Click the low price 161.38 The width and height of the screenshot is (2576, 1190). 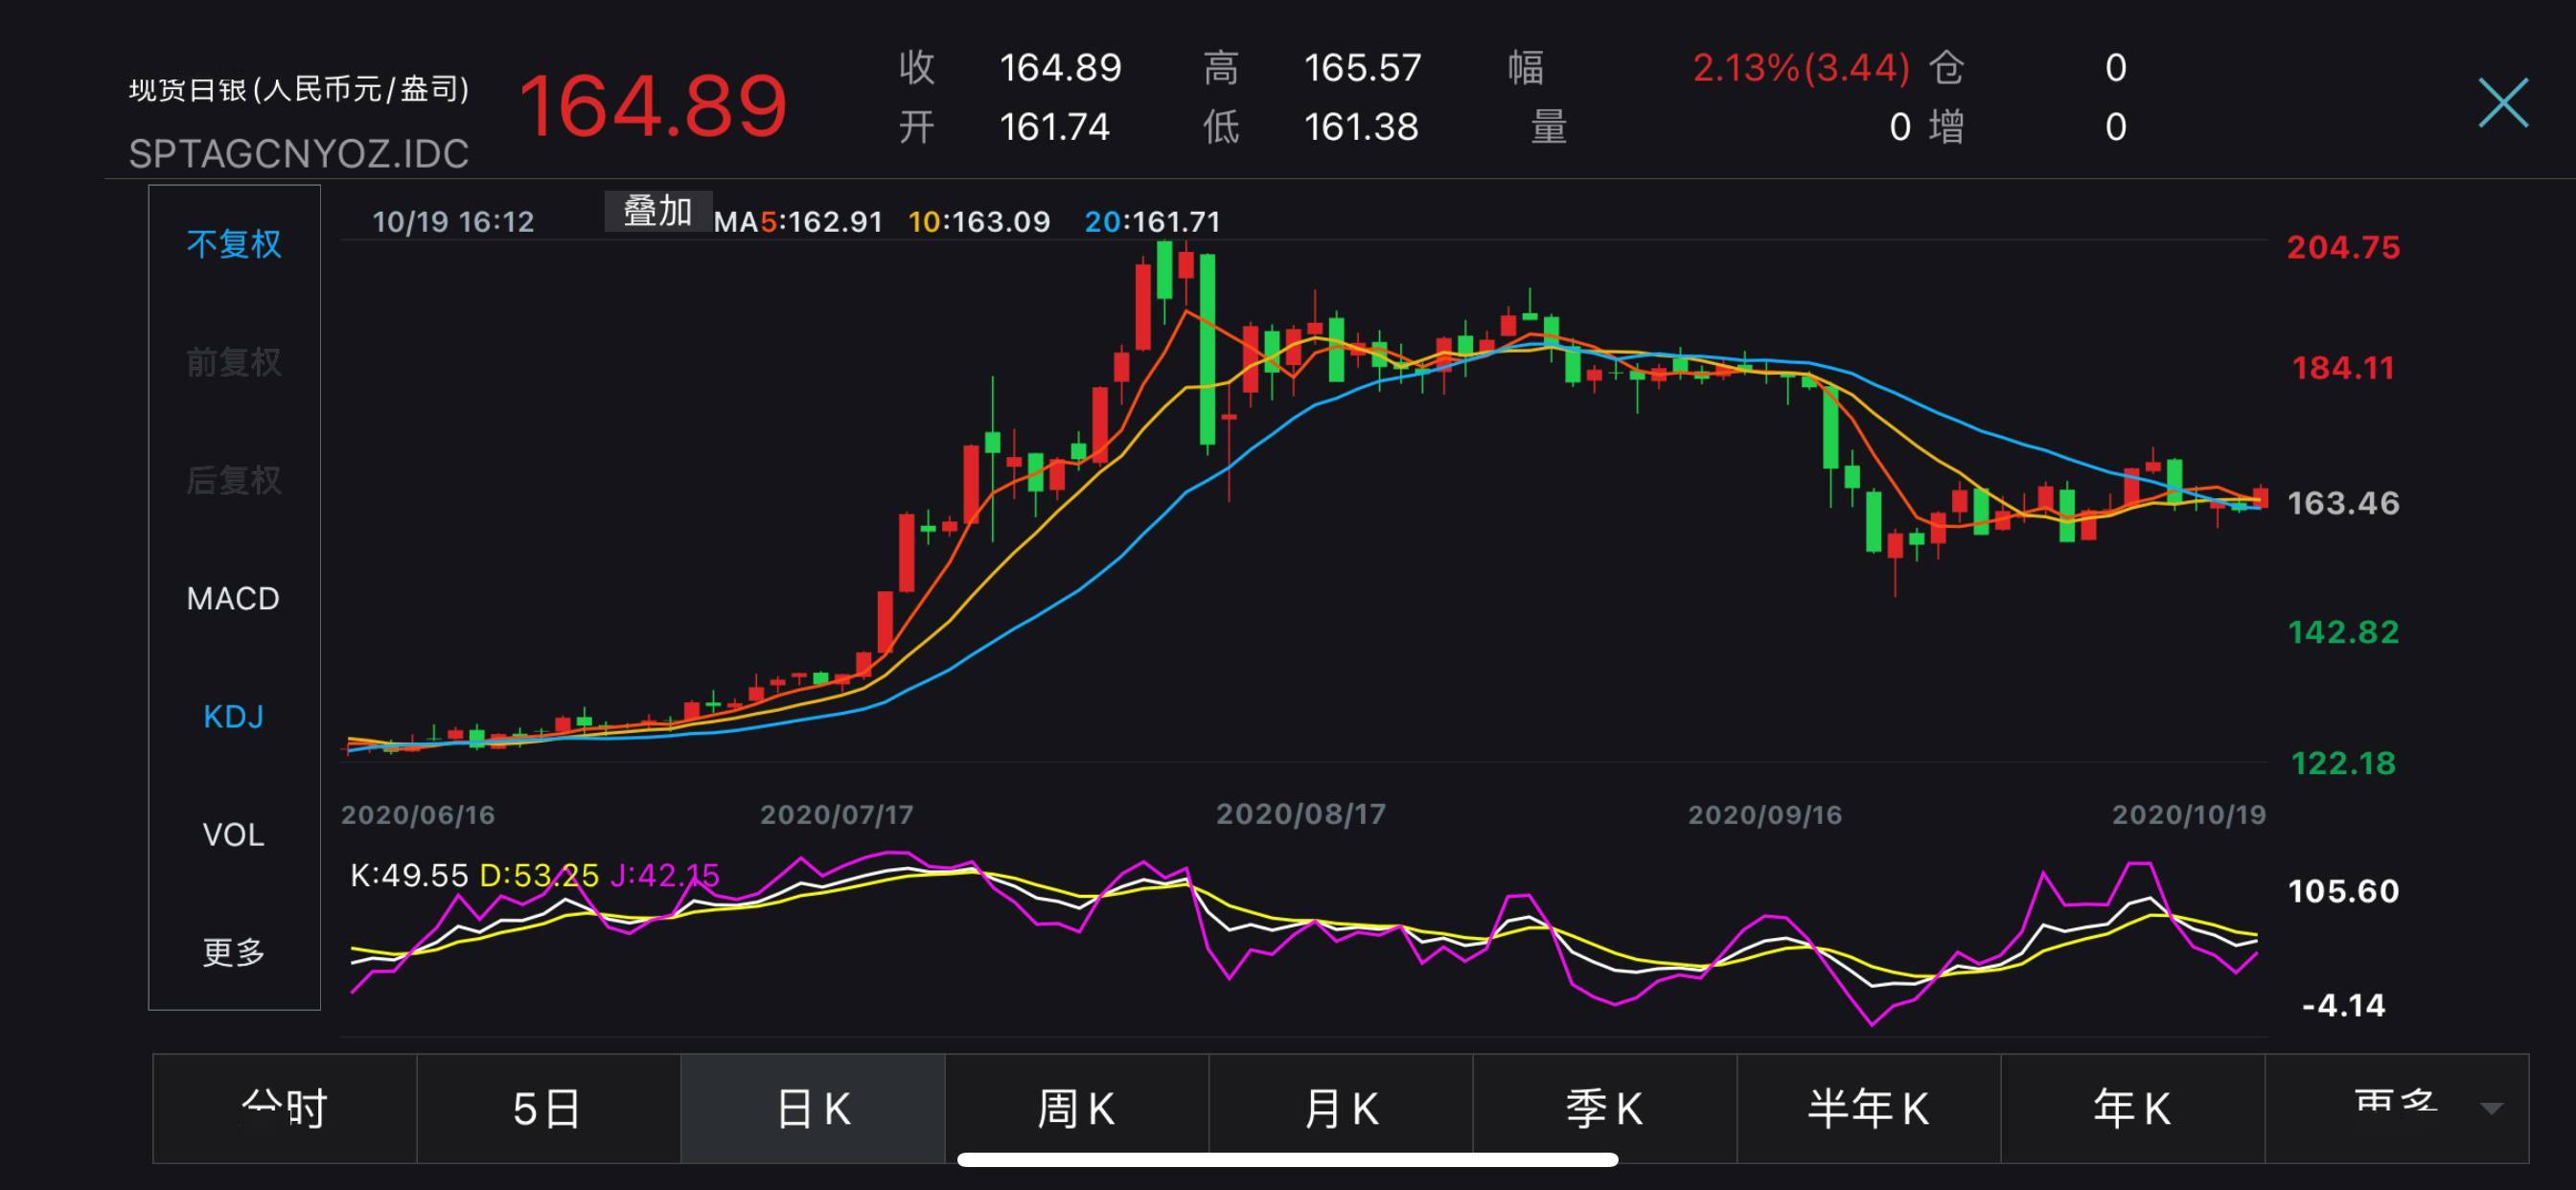pyautogui.click(x=1361, y=127)
